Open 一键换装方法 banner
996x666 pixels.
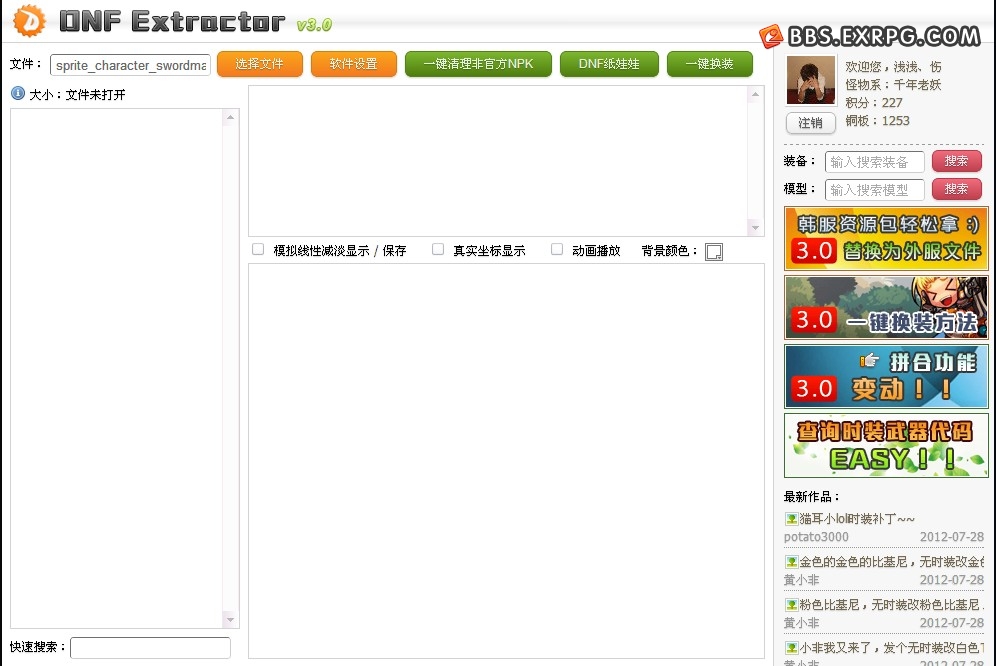(x=886, y=308)
